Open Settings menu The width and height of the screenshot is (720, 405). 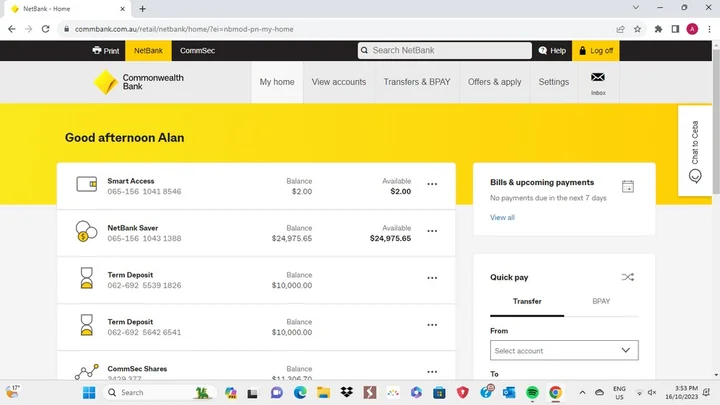pos(554,82)
